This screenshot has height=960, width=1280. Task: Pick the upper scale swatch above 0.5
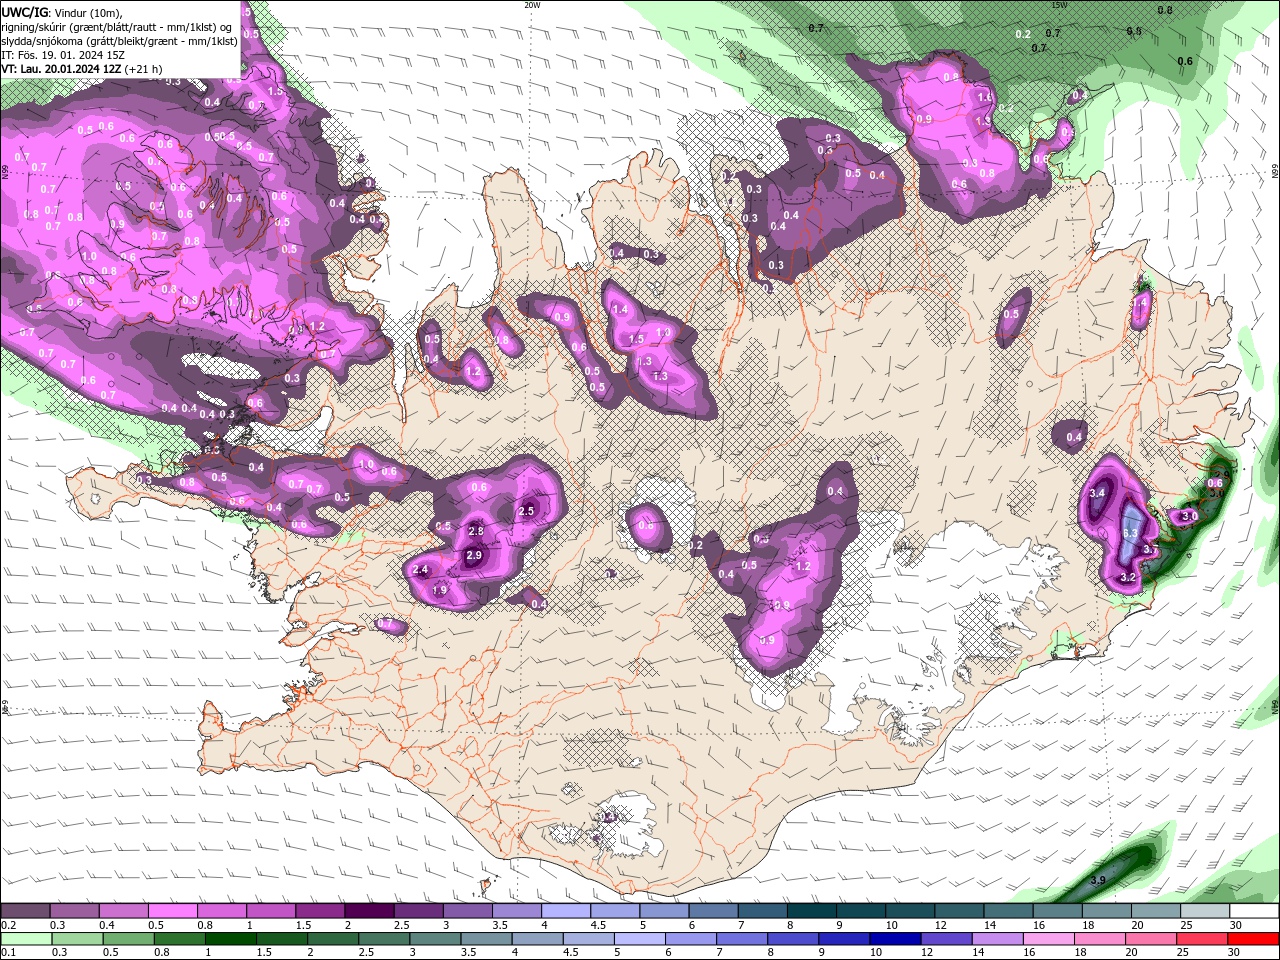pyautogui.click(x=172, y=910)
